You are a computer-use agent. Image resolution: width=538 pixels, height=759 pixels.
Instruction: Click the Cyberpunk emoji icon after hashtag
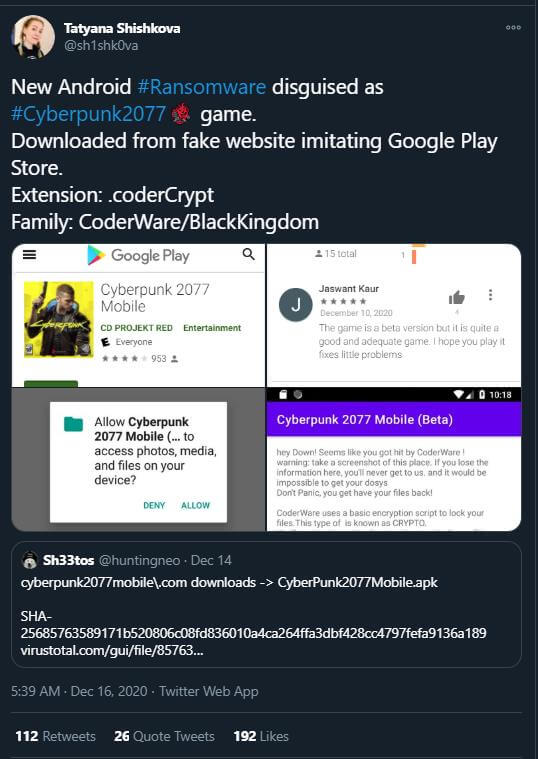pyautogui.click(x=181, y=114)
